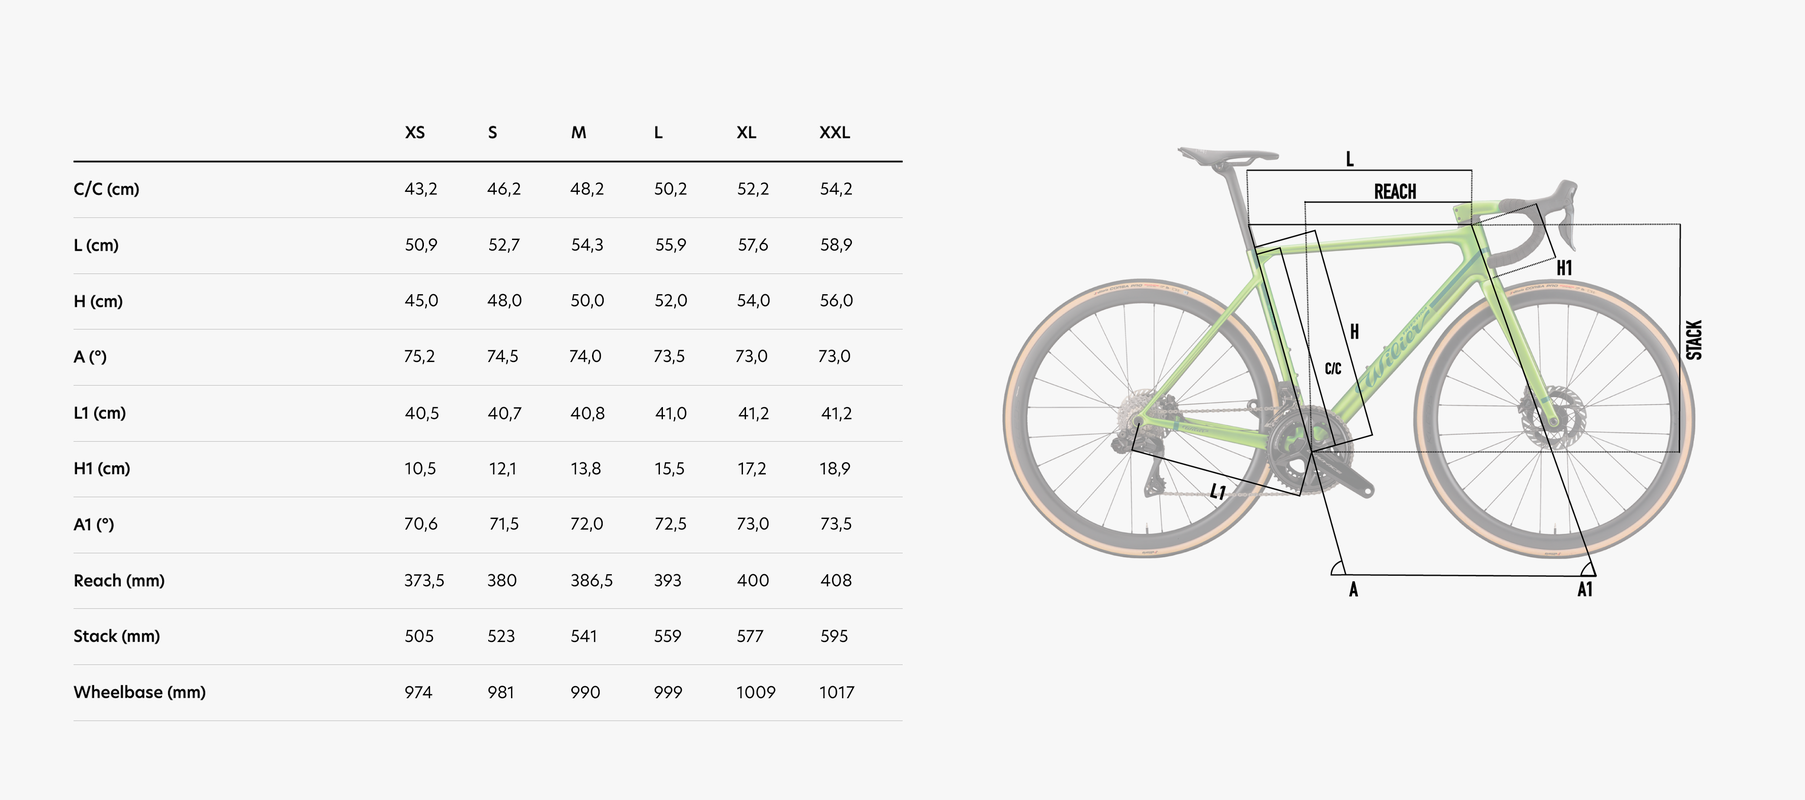1805x800 pixels.
Task: Click the Reach (mm) row label
Action: 119,580
